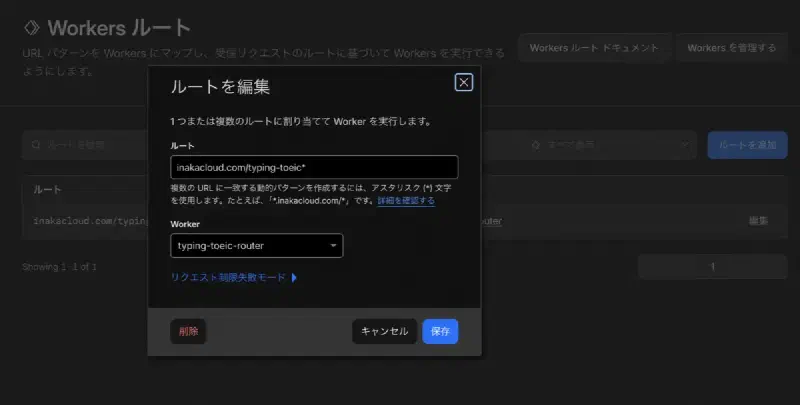Click the 保存 button
This screenshot has height=405, width=800.
pos(440,332)
